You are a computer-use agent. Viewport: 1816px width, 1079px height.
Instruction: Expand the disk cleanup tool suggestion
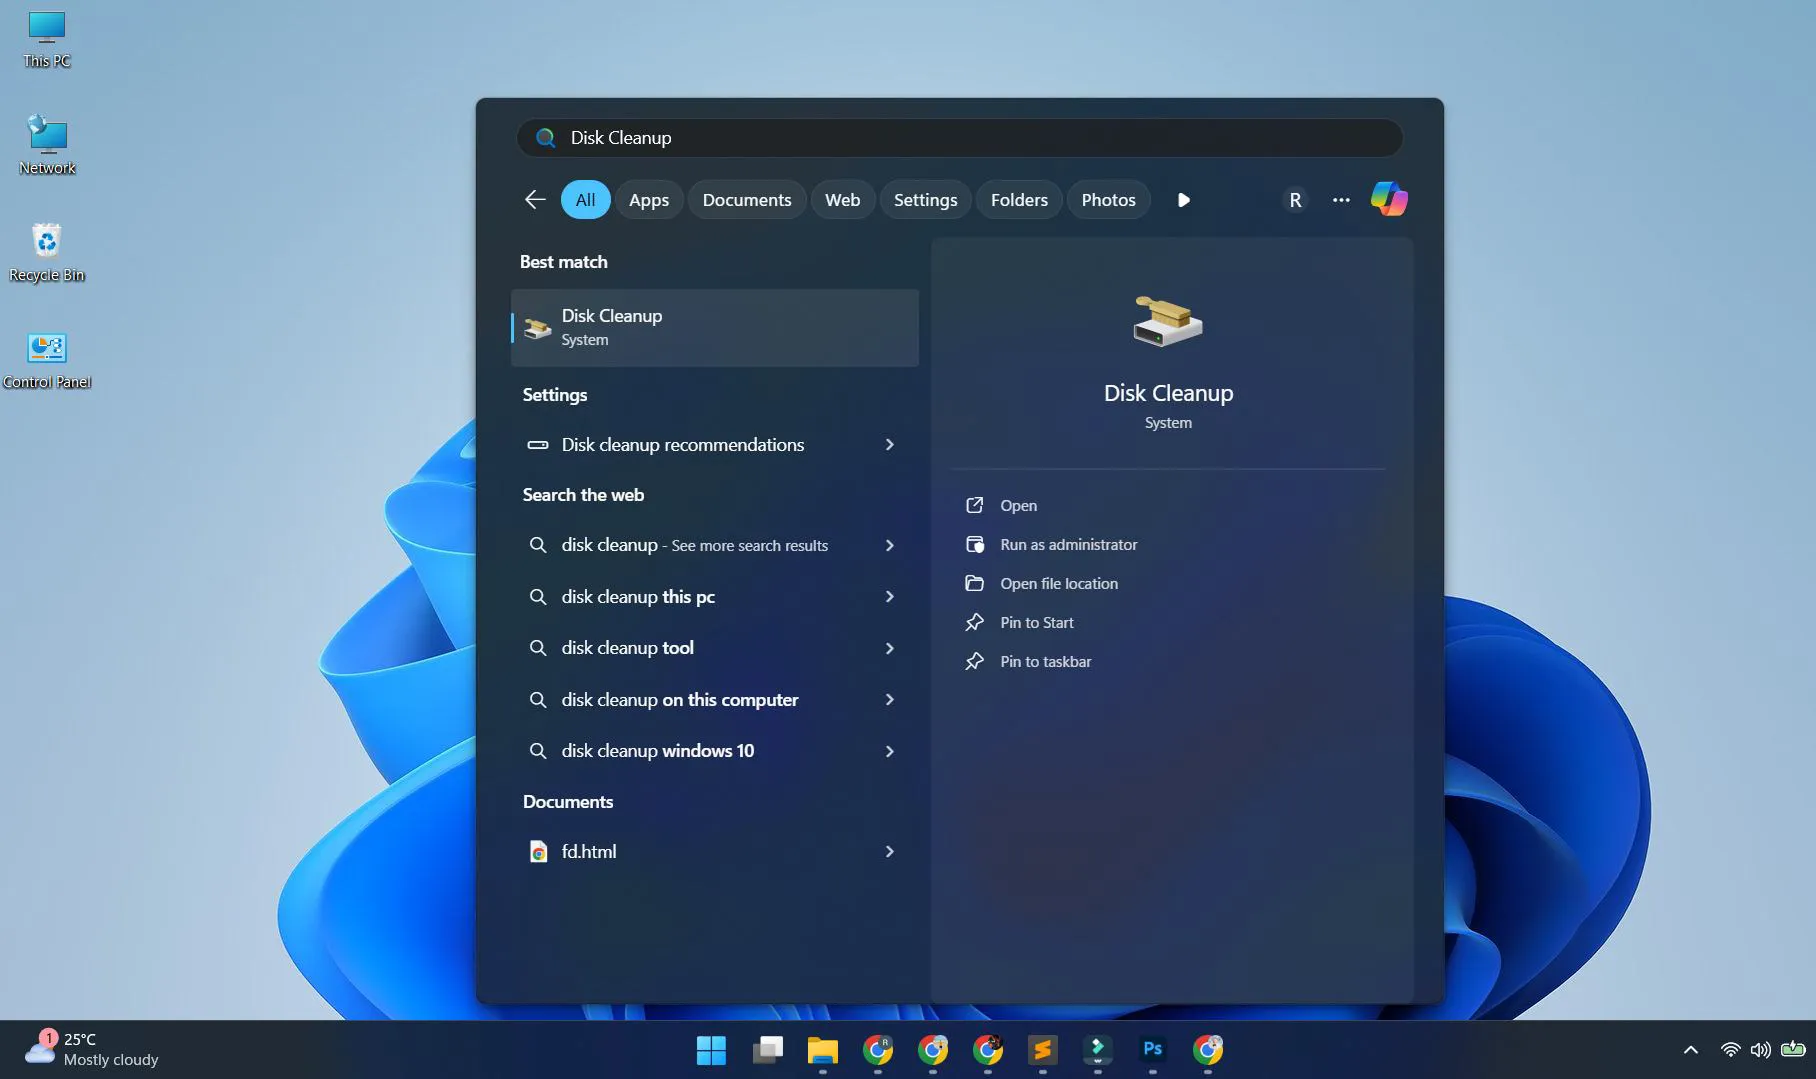889,648
